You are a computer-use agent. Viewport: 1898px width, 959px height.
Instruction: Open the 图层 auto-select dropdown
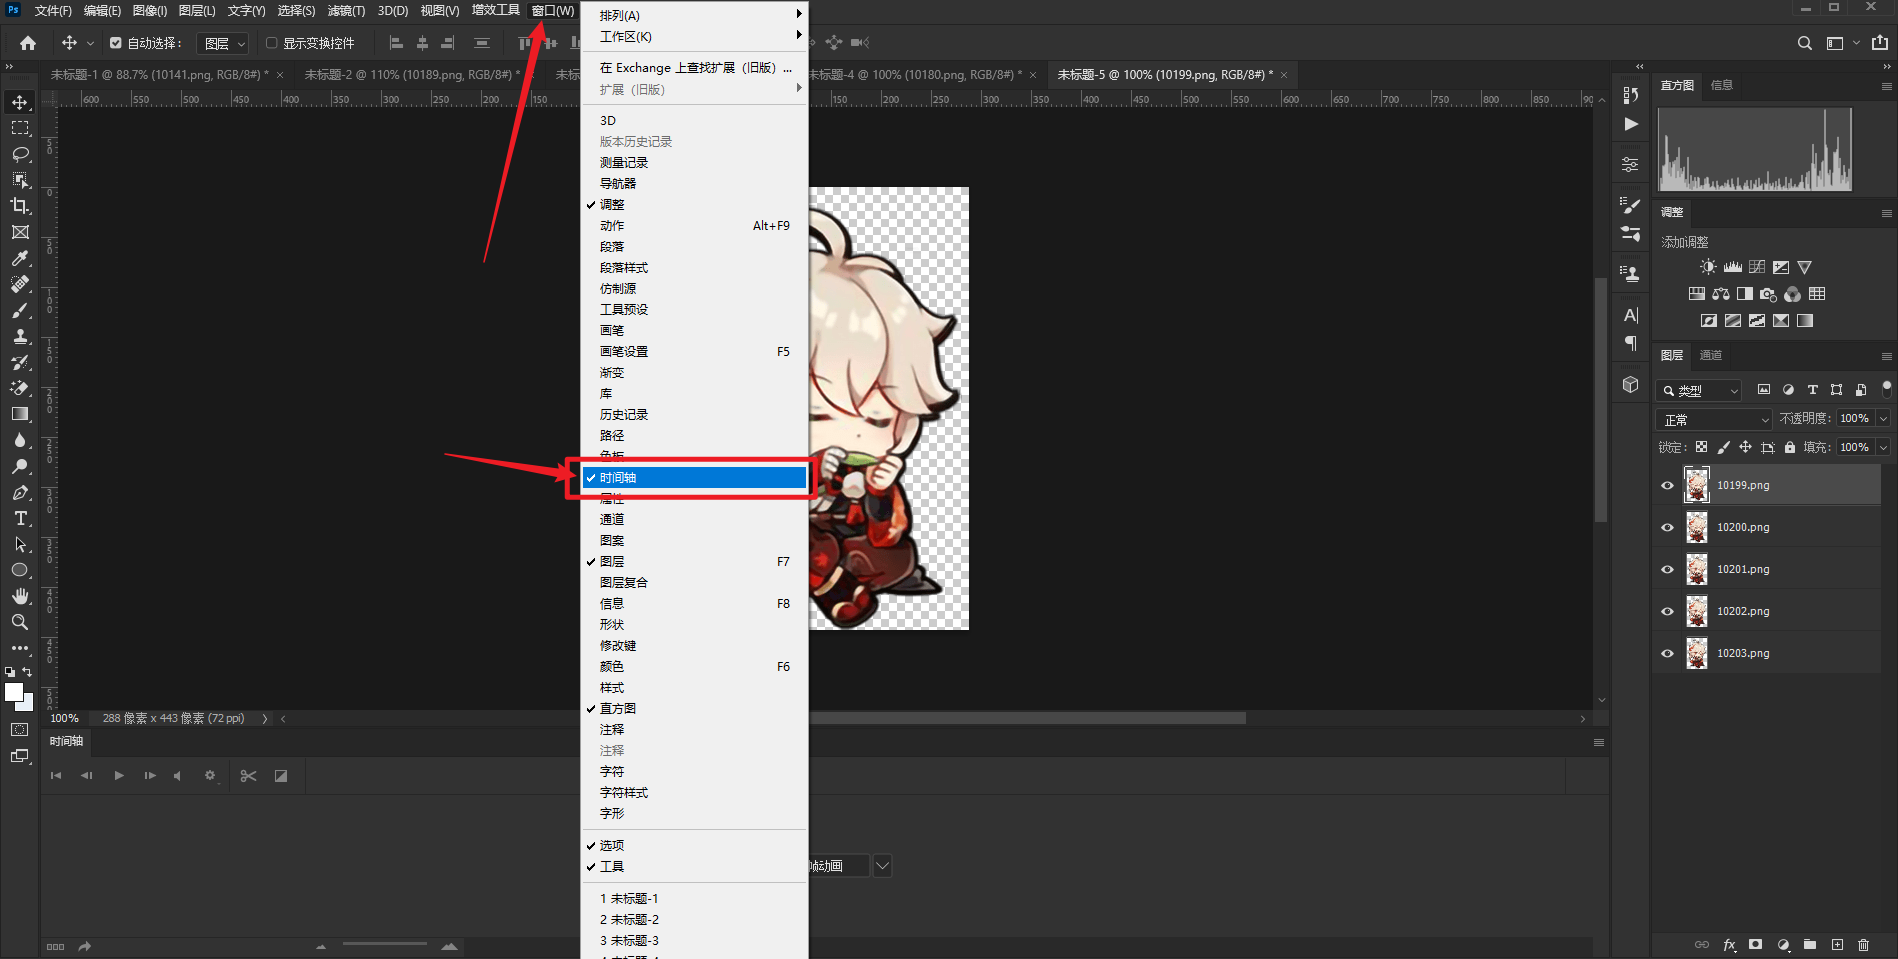(222, 43)
